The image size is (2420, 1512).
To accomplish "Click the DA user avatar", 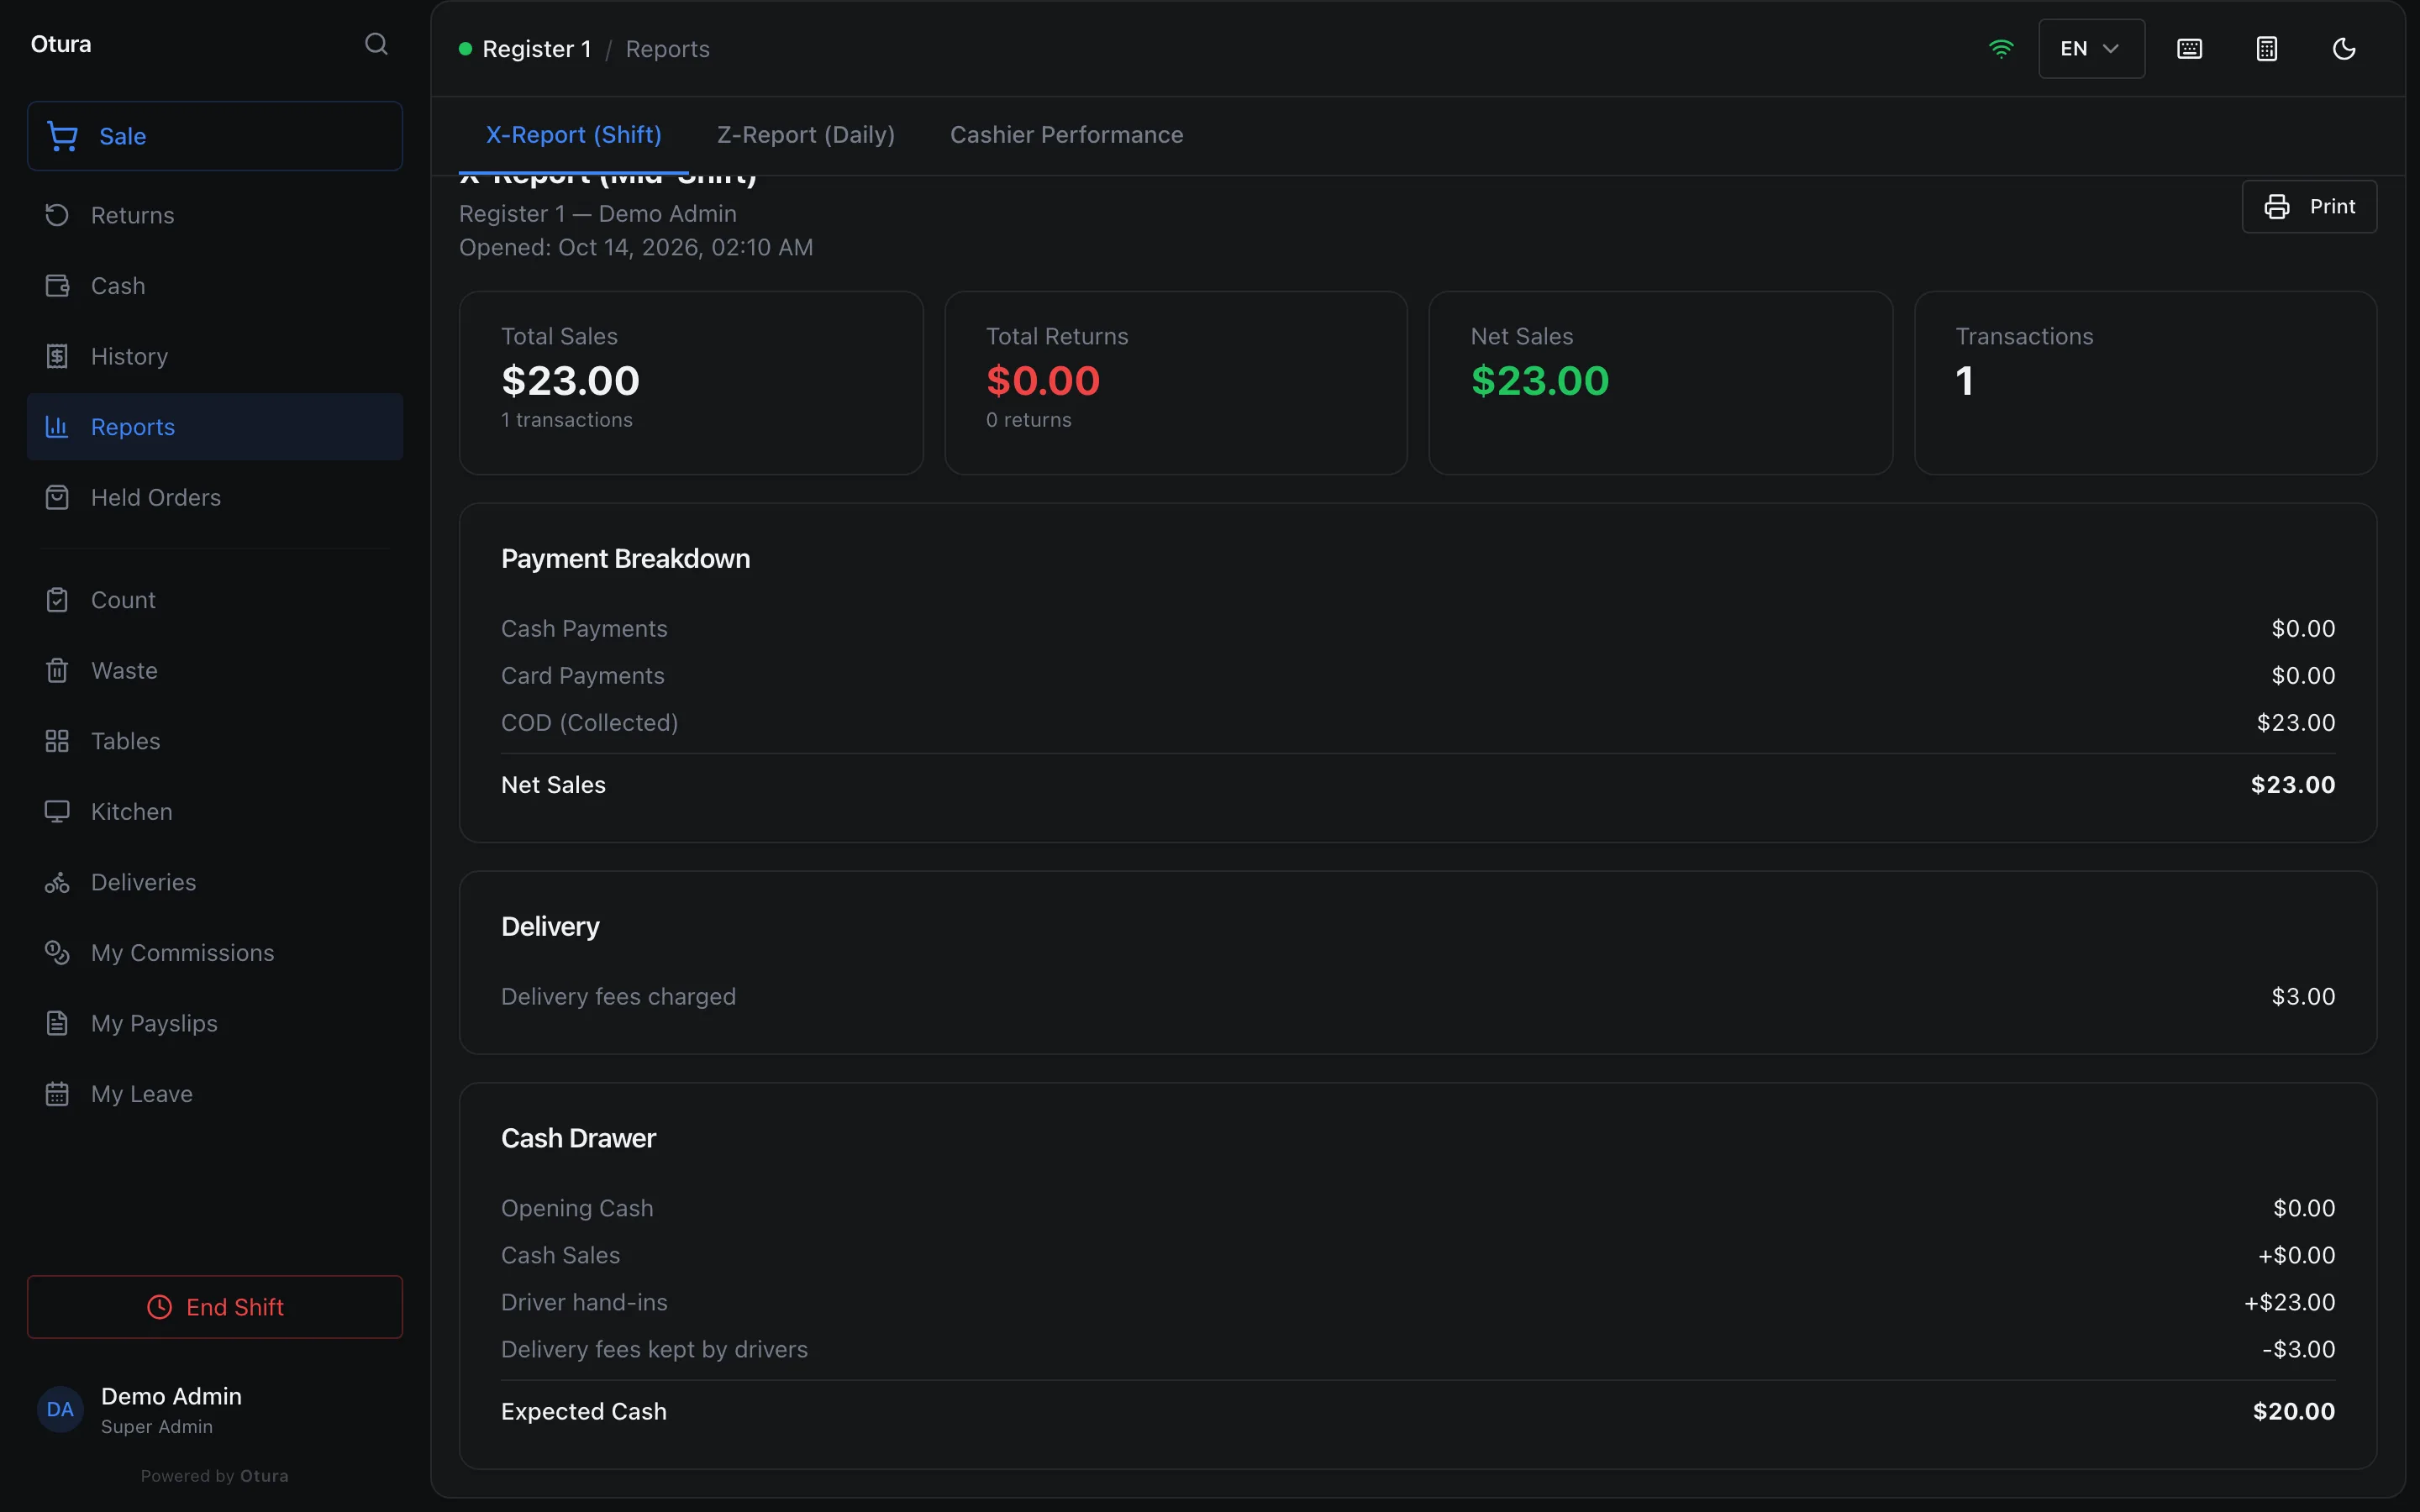I will (60, 1409).
